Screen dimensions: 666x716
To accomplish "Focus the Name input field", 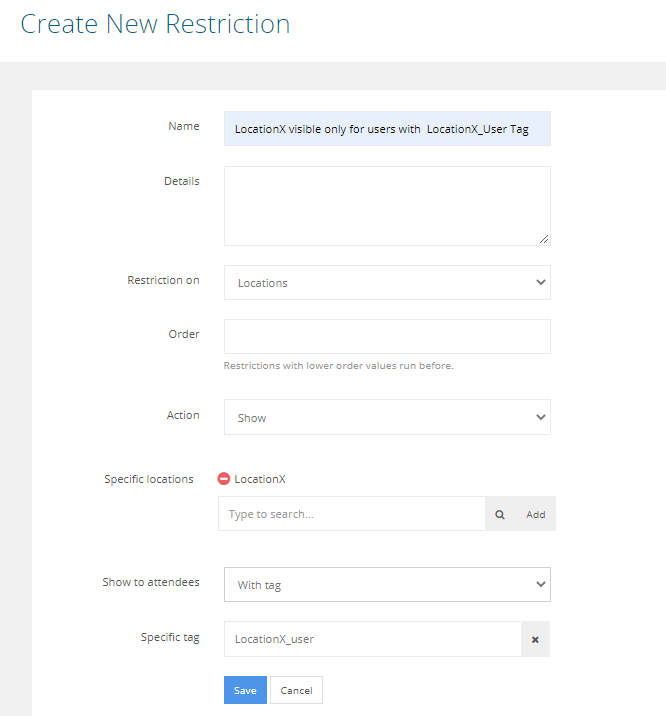I will pyautogui.click(x=387, y=129).
